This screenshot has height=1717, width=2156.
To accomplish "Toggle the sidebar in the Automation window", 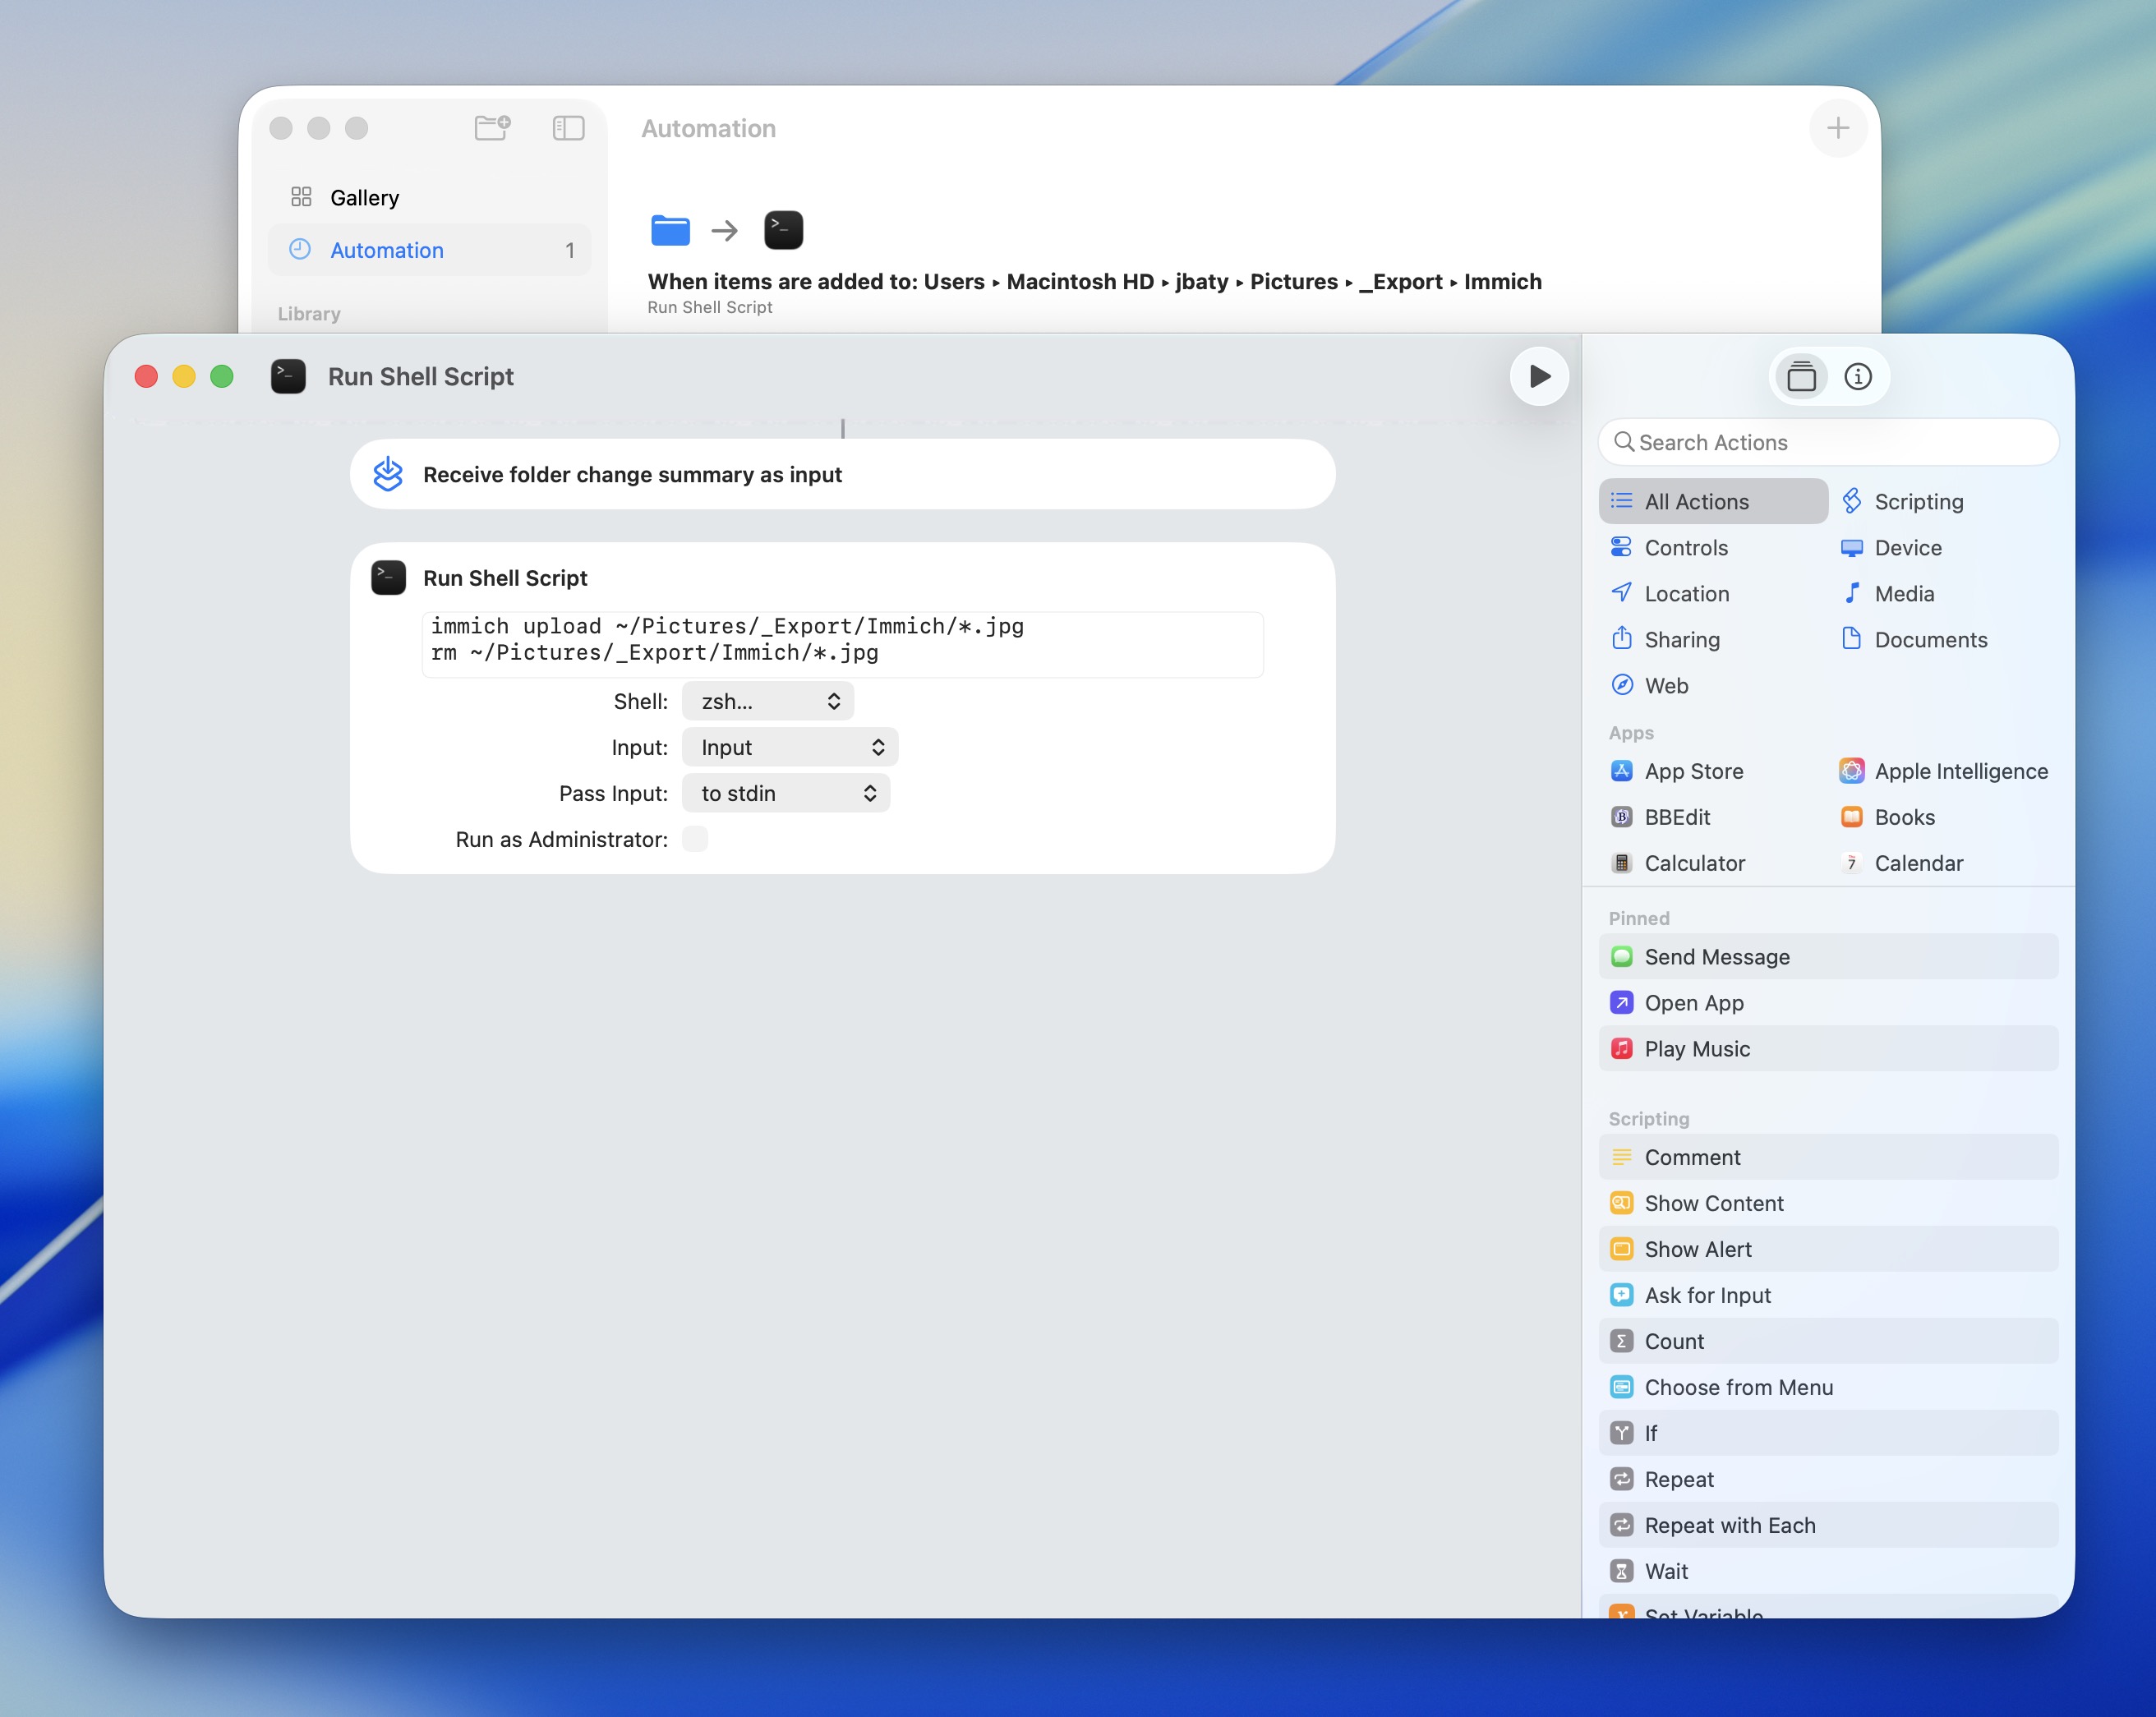I will pyautogui.click(x=568, y=127).
